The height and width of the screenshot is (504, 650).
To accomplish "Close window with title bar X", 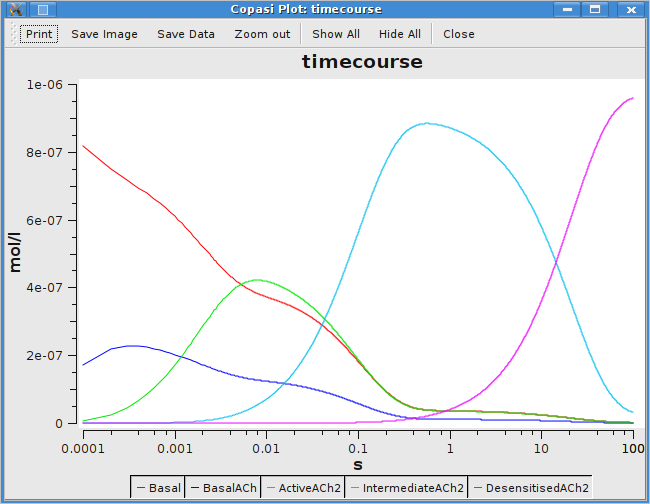I will pos(631,9).
